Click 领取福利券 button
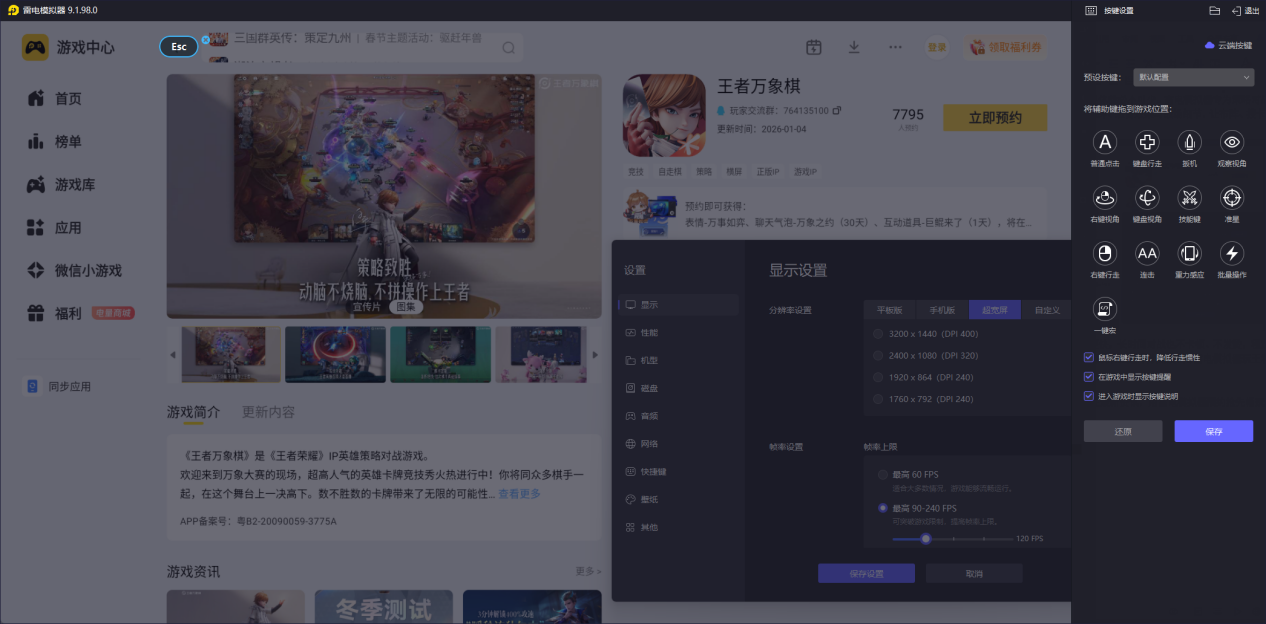Viewport: 1266px width, 624px height. coord(1005,47)
